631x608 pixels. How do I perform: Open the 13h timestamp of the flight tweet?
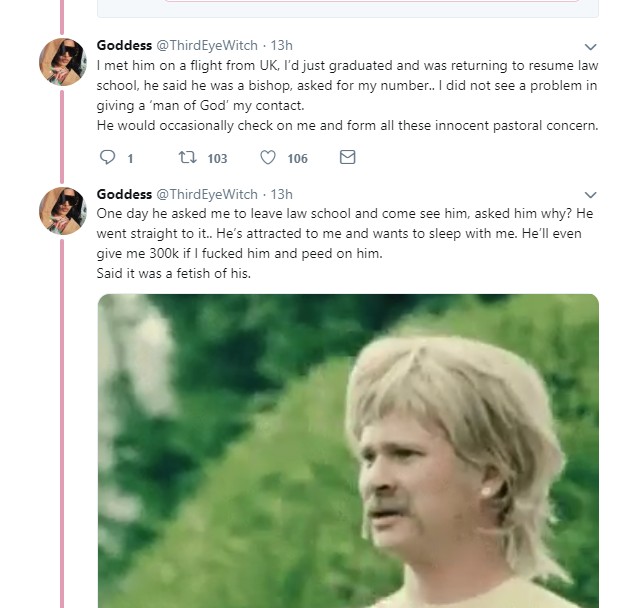point(282,45)
